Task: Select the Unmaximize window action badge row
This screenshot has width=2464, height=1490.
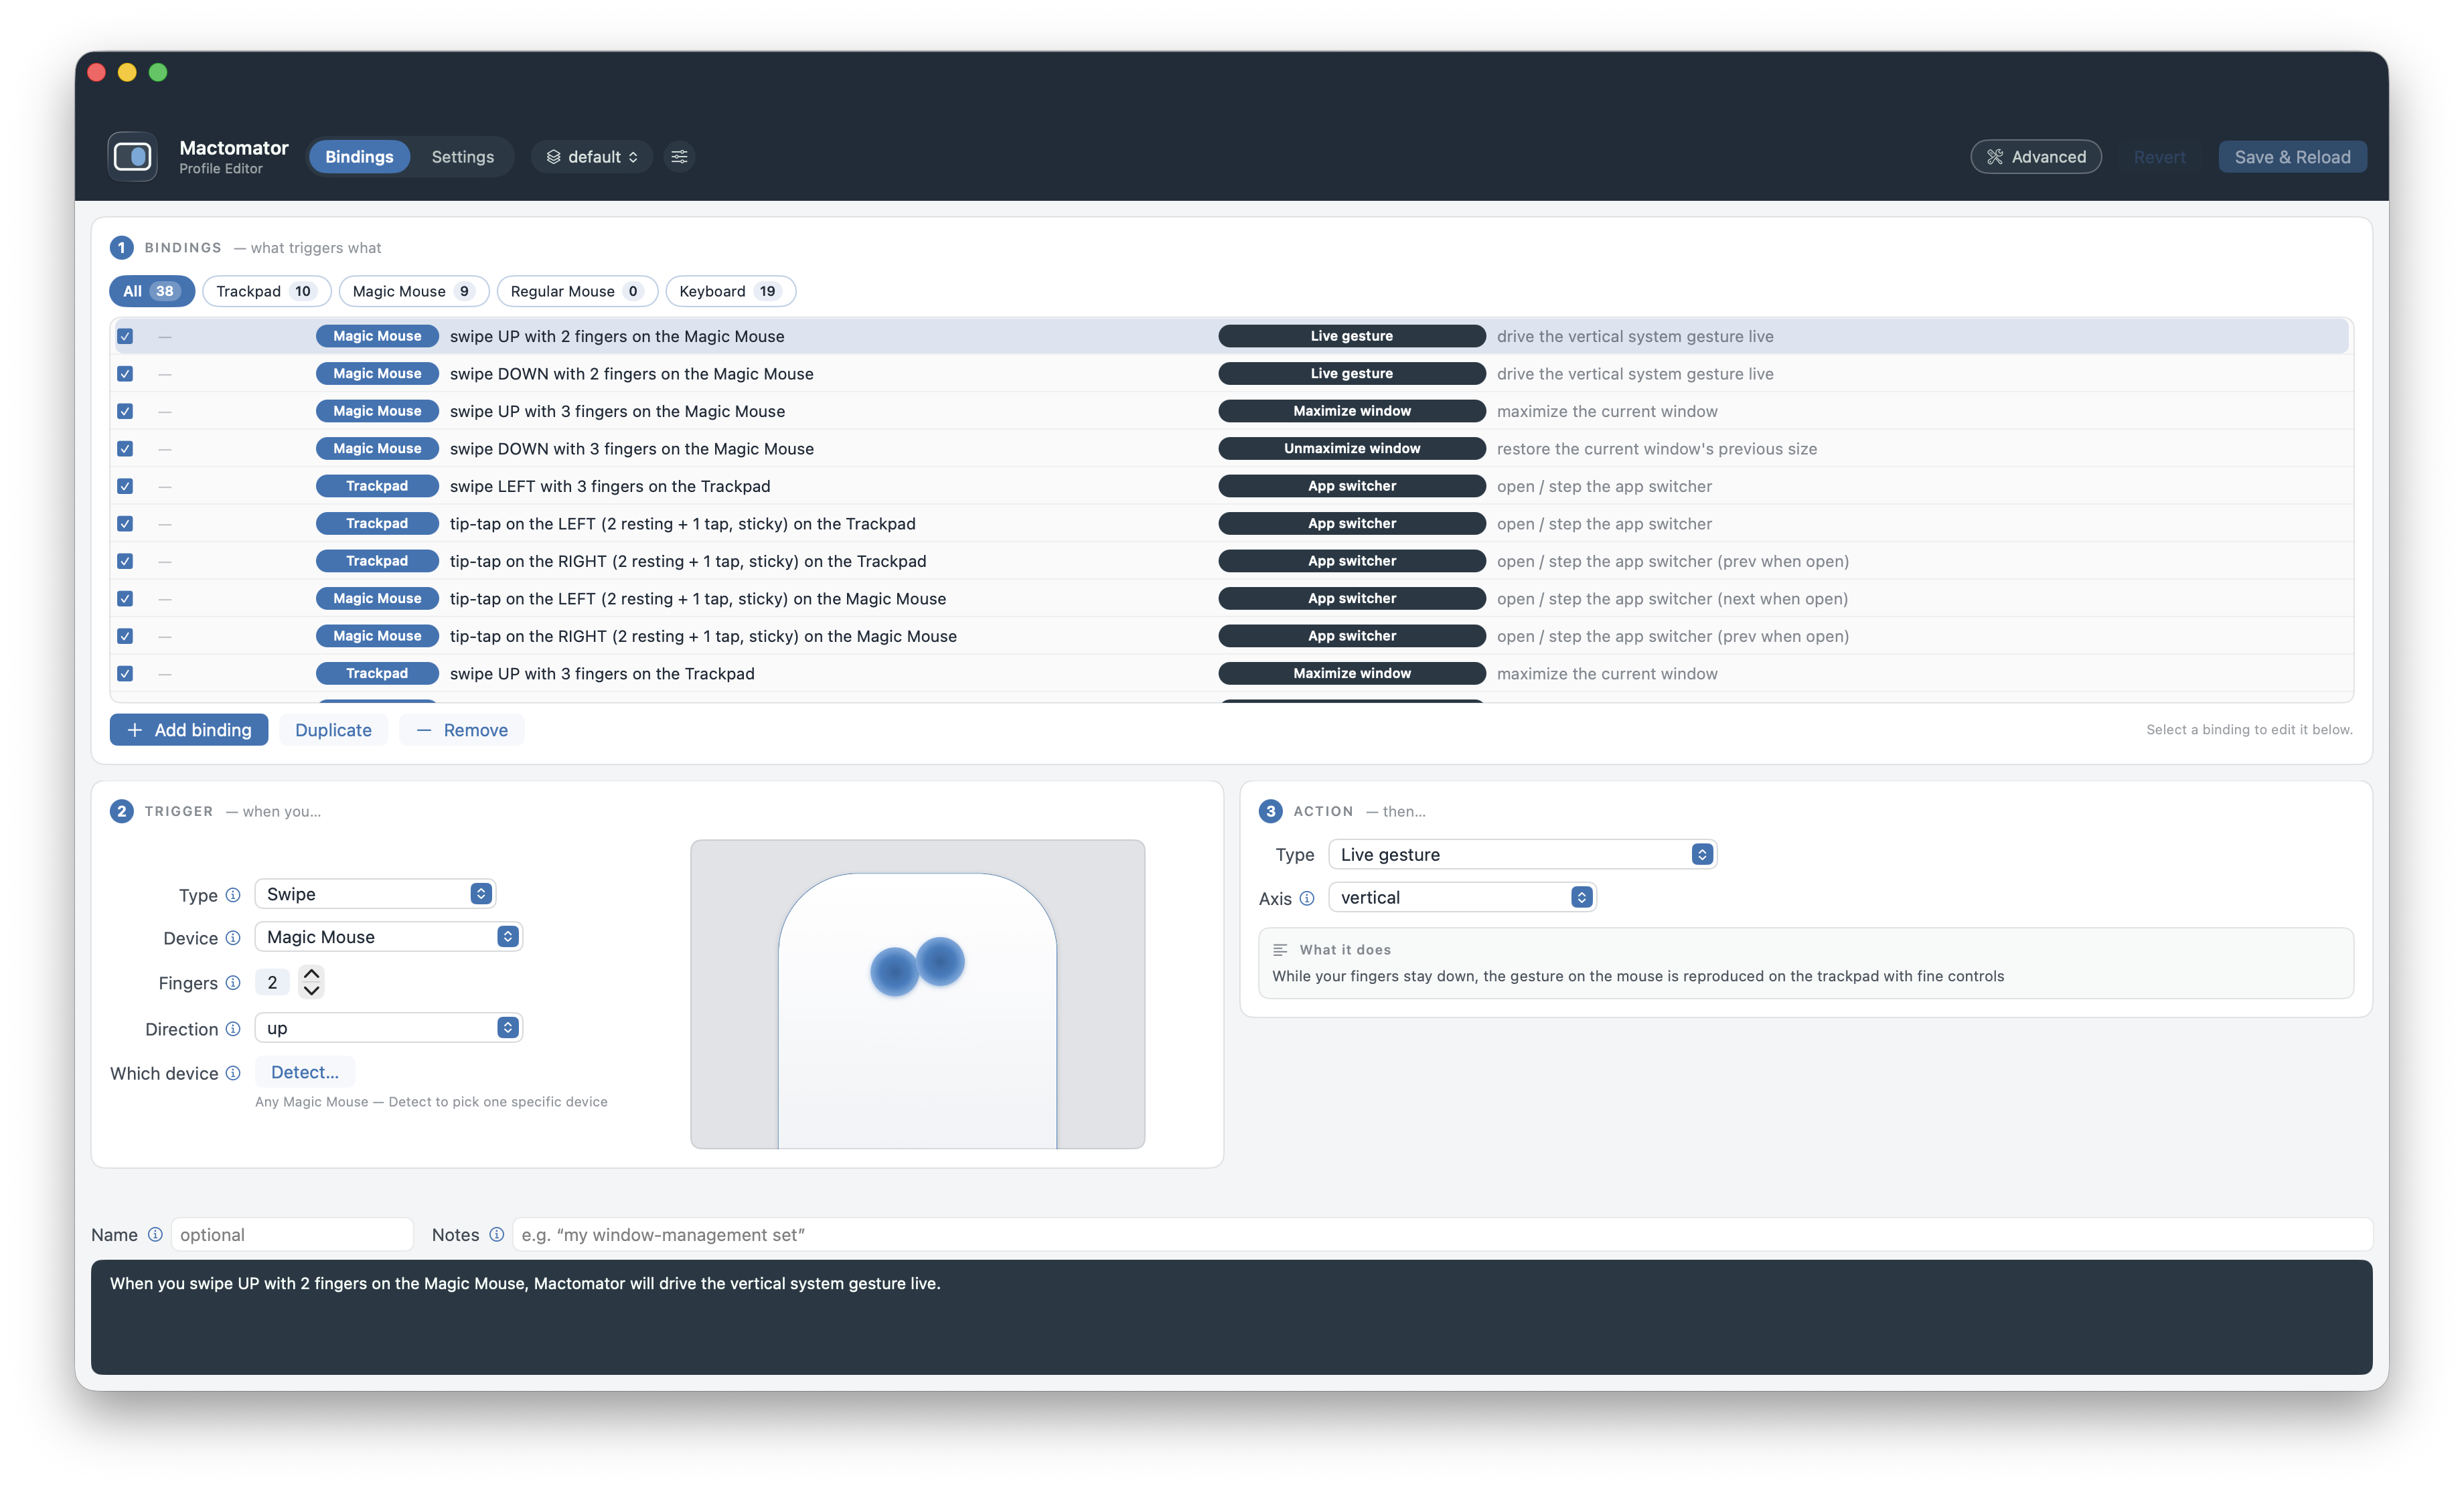Action: pyautogui.click(x=1352, y=449)
